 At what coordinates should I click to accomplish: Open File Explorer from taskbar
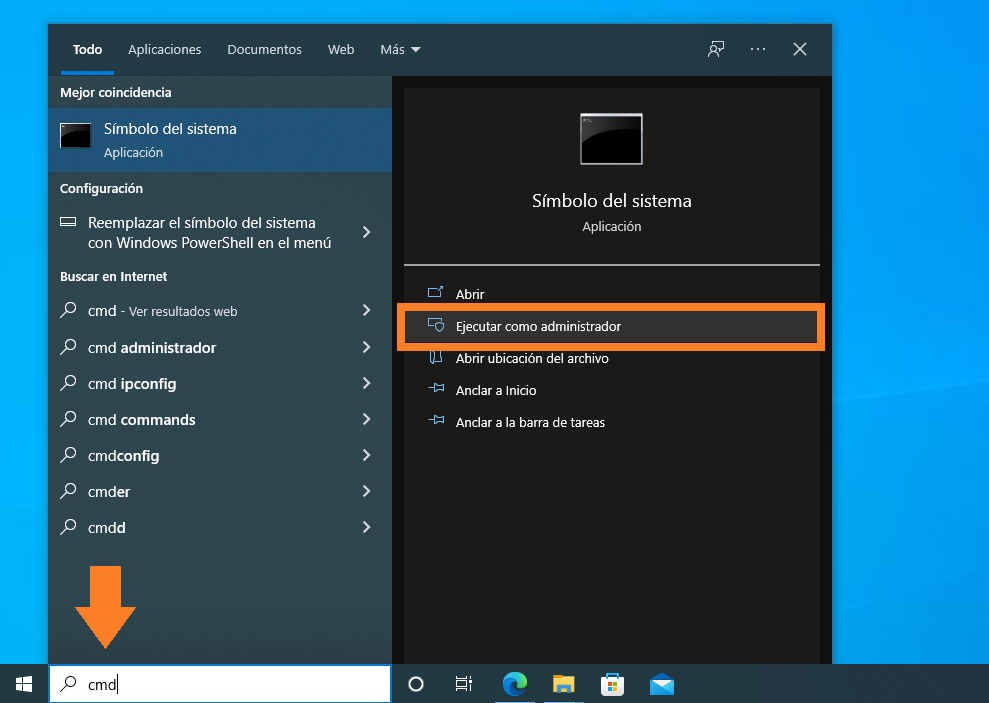pyautogui.click(x=564, y=684)
